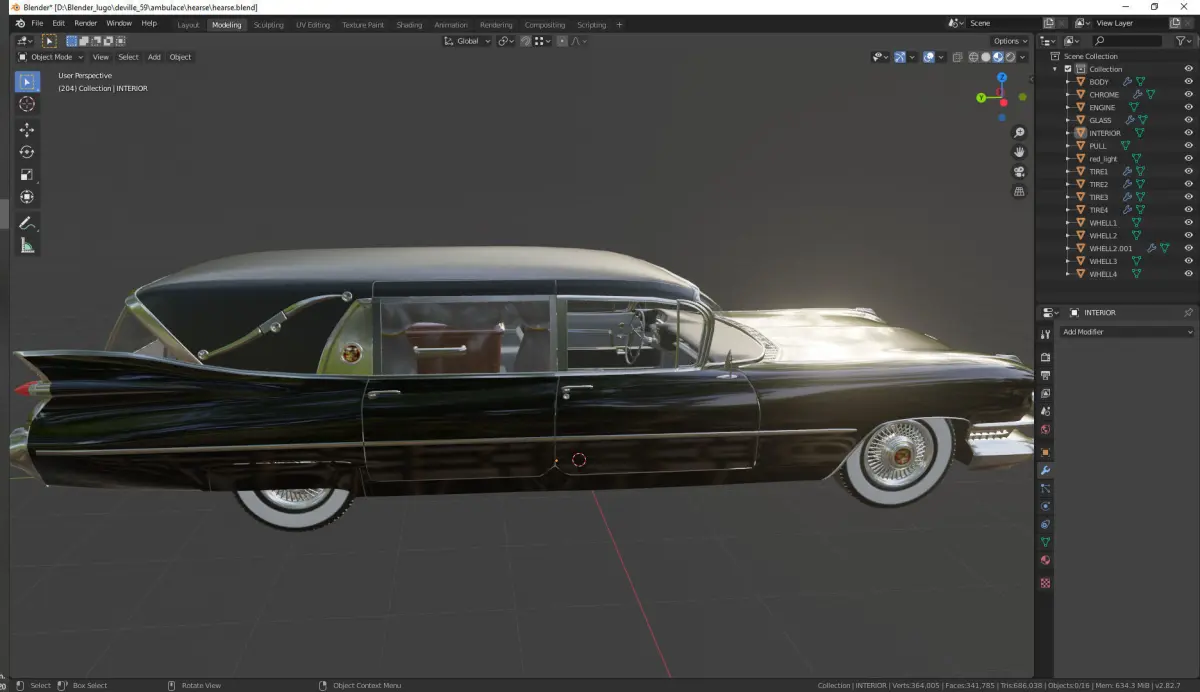Open the Render properties tab
Screen dimensions: 1200x692
[x=1045, y=357]
